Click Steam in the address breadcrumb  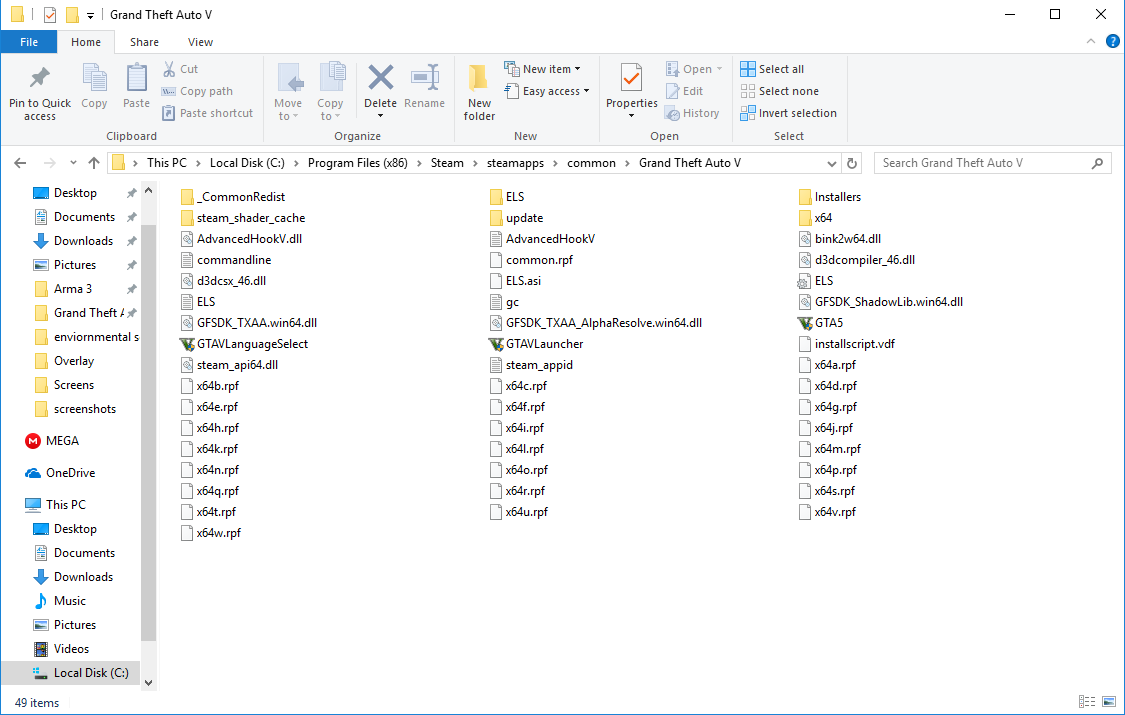447,163
